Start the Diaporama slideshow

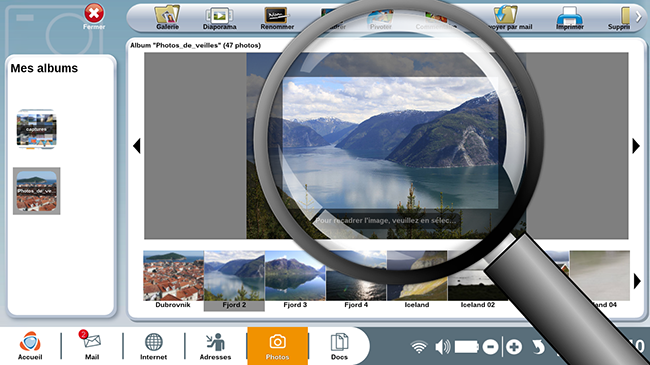[x=219, y=18]
